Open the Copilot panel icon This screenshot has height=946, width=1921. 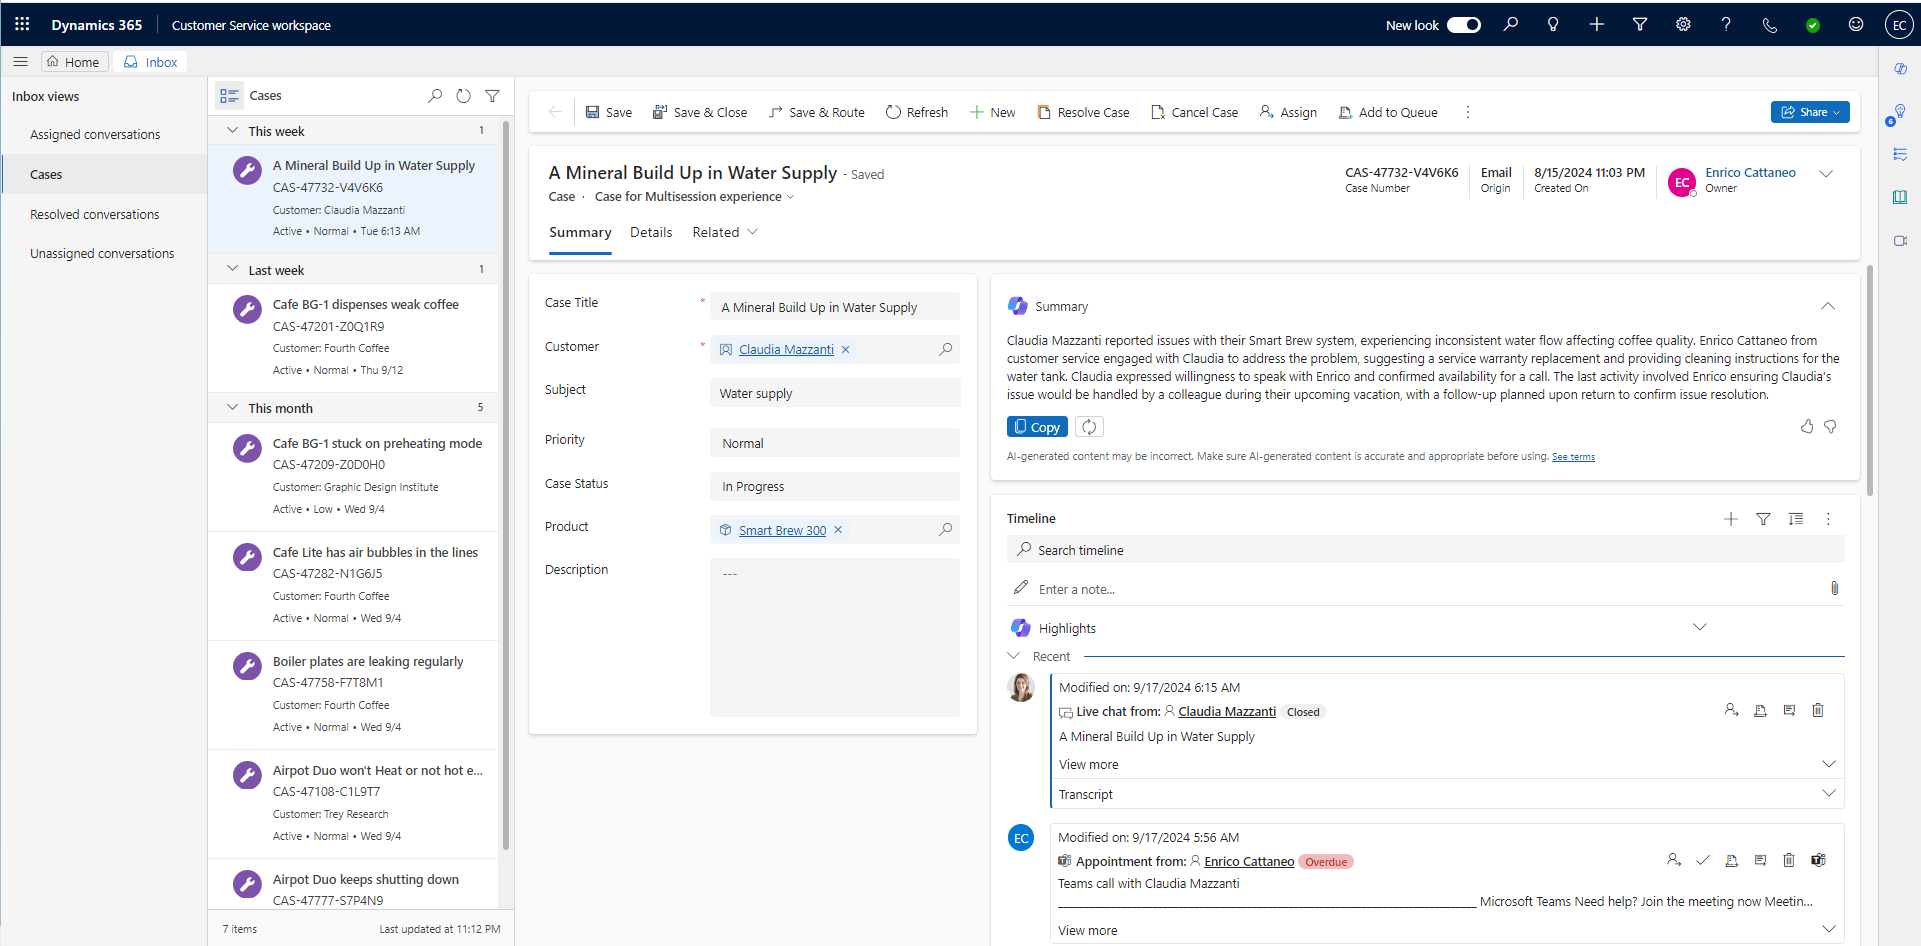click(1901, 68)
